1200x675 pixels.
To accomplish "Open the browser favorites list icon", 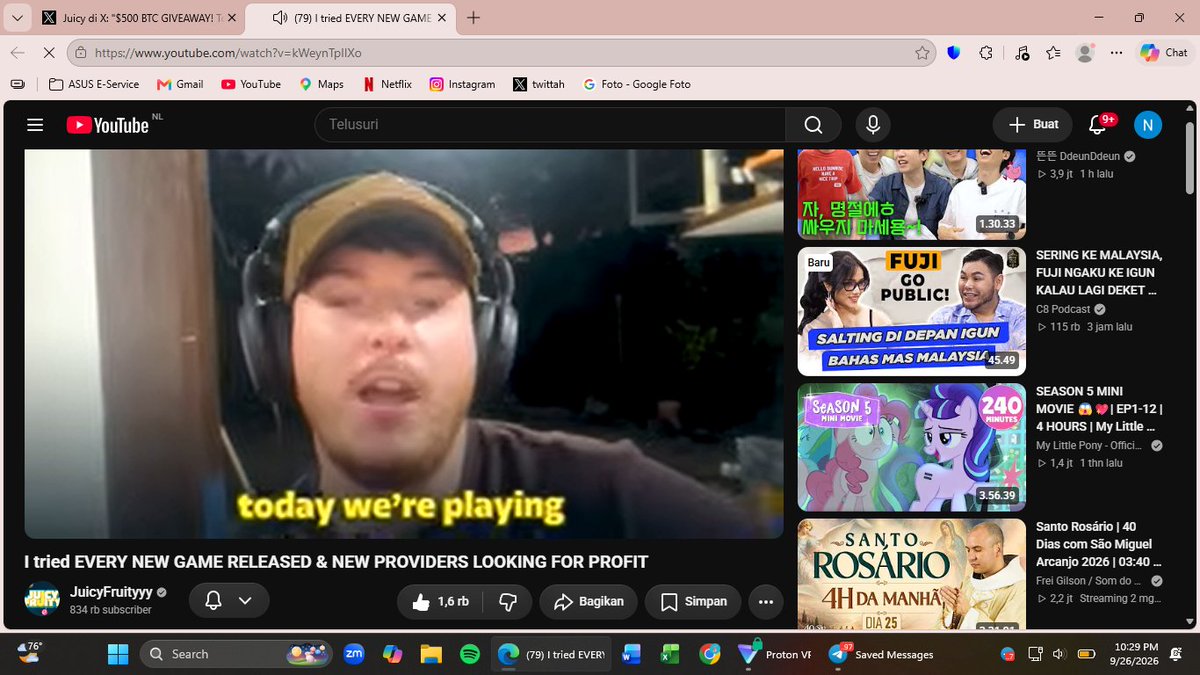I will click(x=1053, y=53).
